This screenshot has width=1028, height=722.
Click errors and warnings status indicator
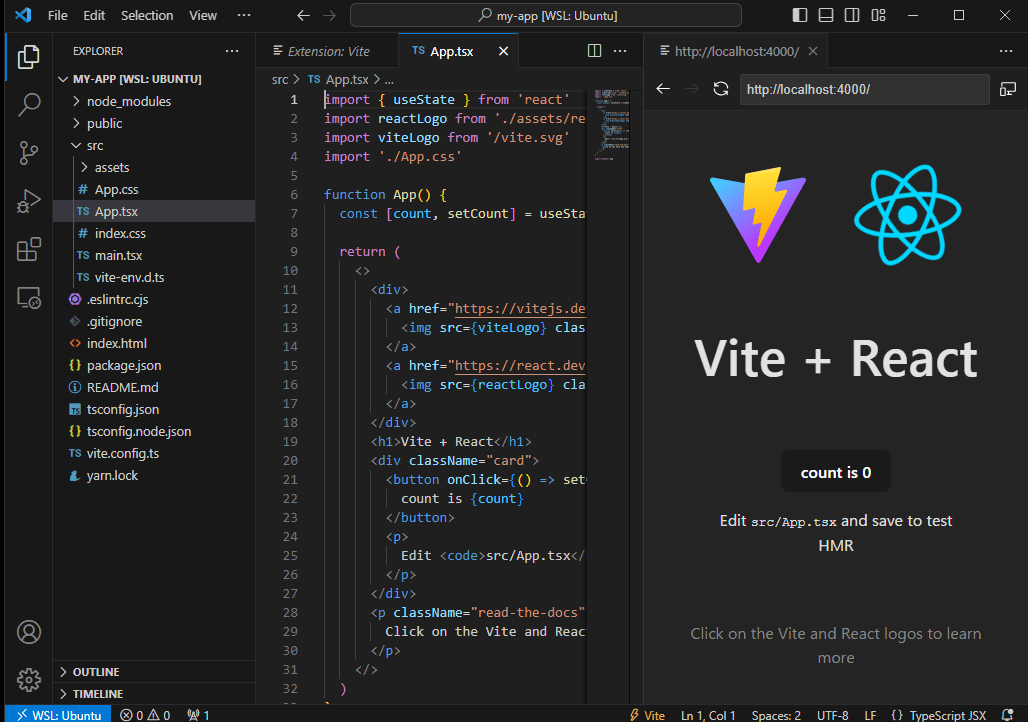[146, 715]
